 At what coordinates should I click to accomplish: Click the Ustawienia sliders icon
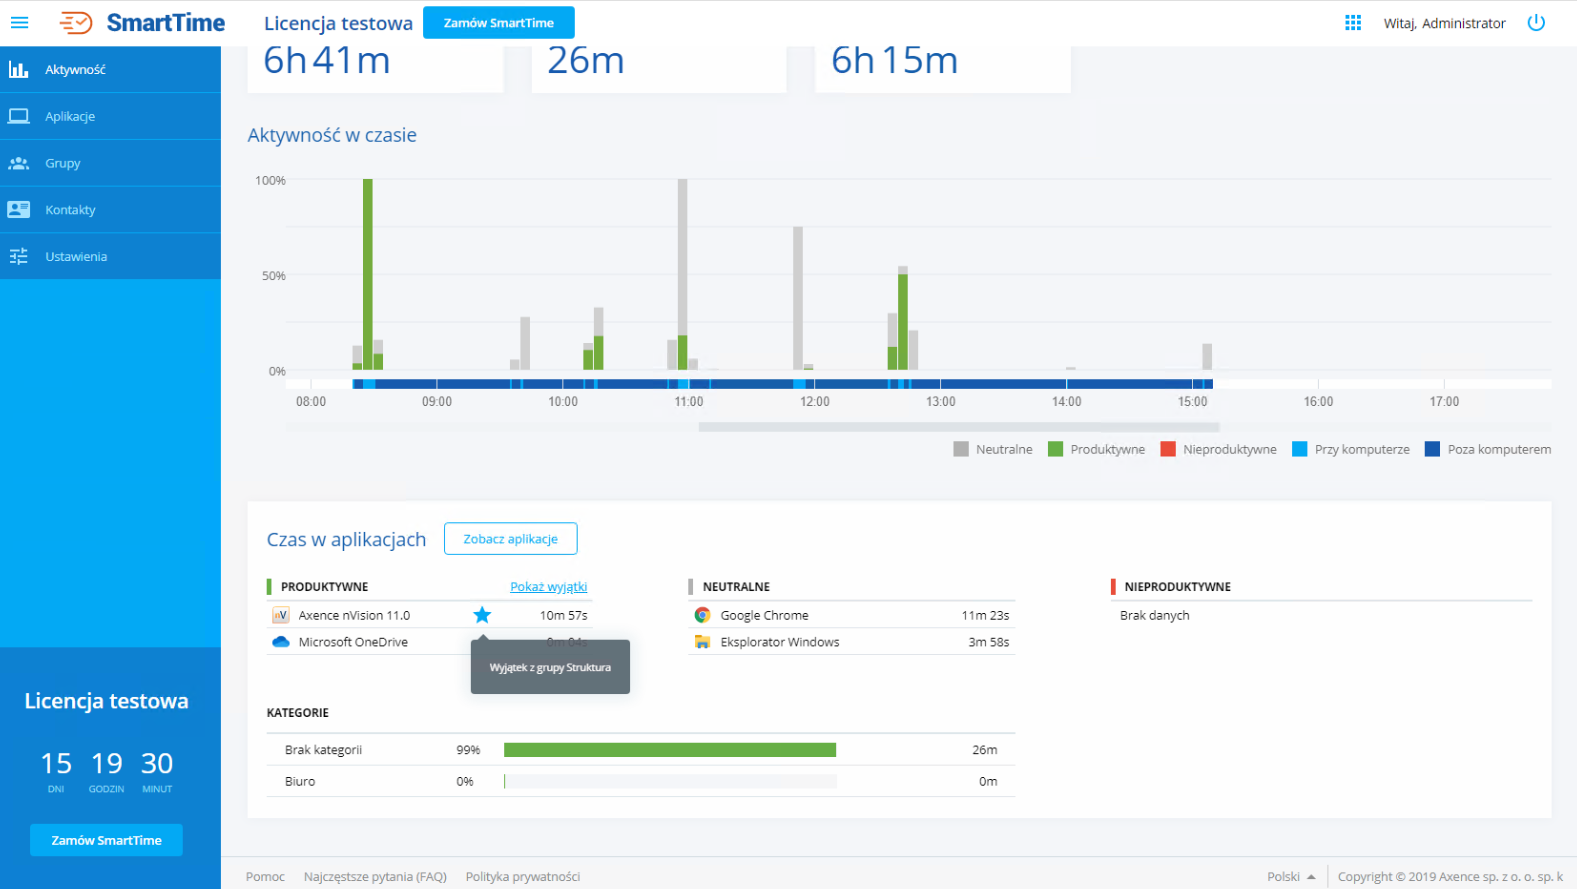[18, 257]
